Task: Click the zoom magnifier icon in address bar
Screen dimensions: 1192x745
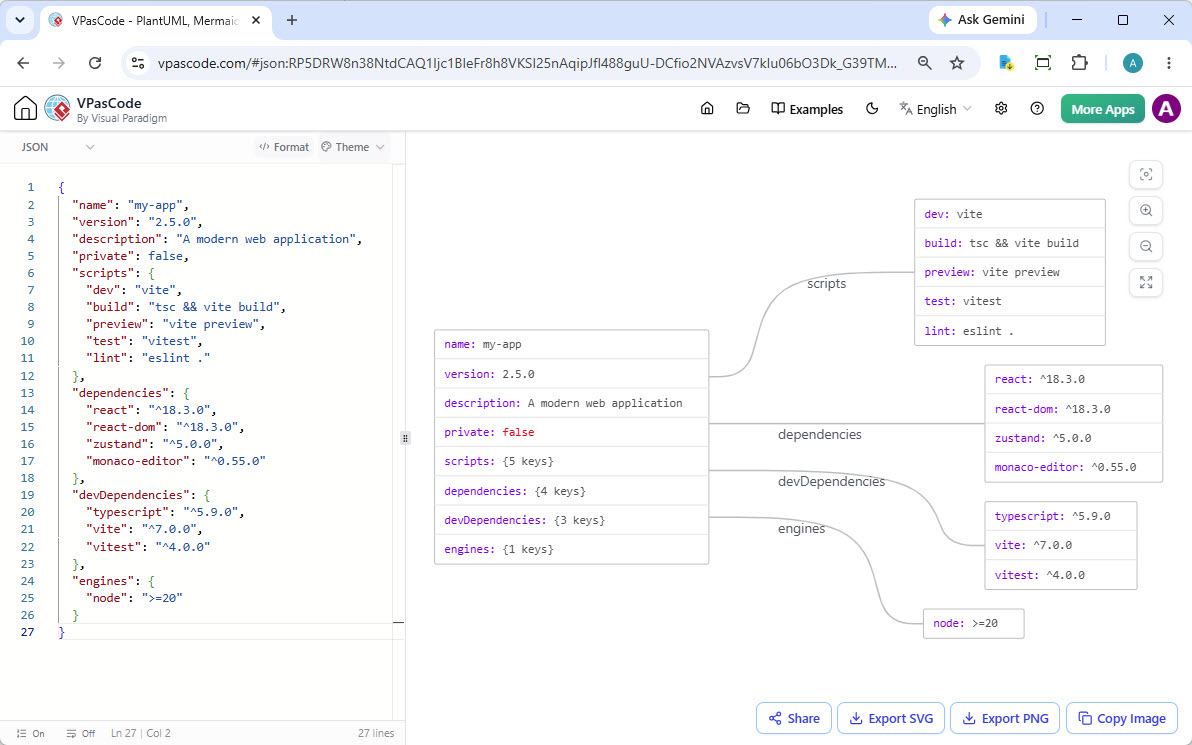Action: 924,63
